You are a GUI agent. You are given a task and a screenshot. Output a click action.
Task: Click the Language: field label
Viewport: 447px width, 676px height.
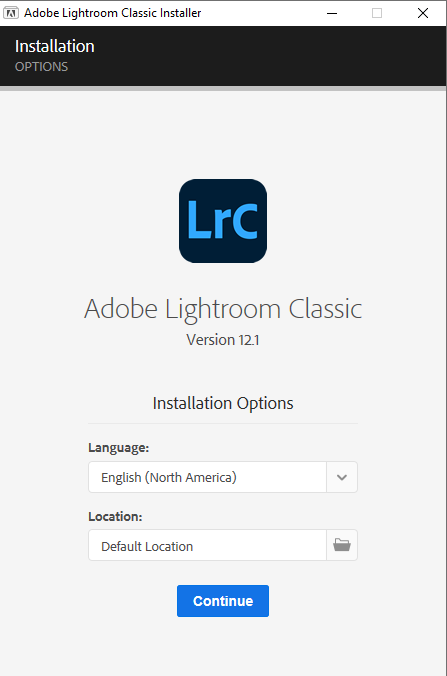119,448
